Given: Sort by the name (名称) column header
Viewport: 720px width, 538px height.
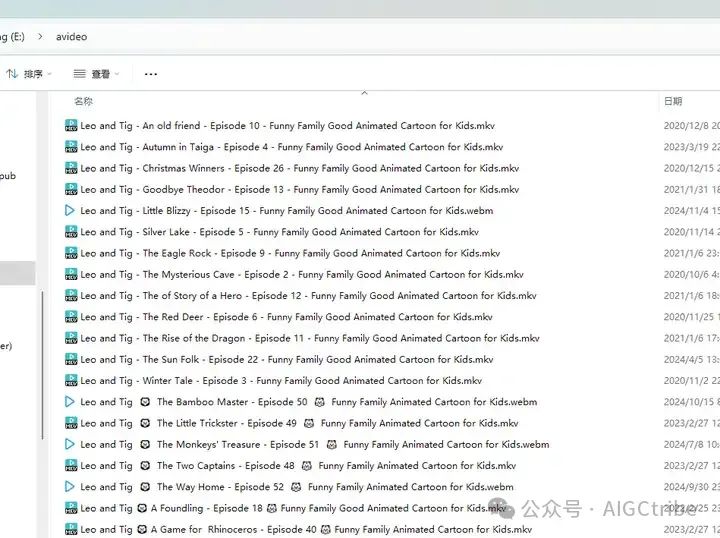Looking at the screenshot, I should point(84,101).
